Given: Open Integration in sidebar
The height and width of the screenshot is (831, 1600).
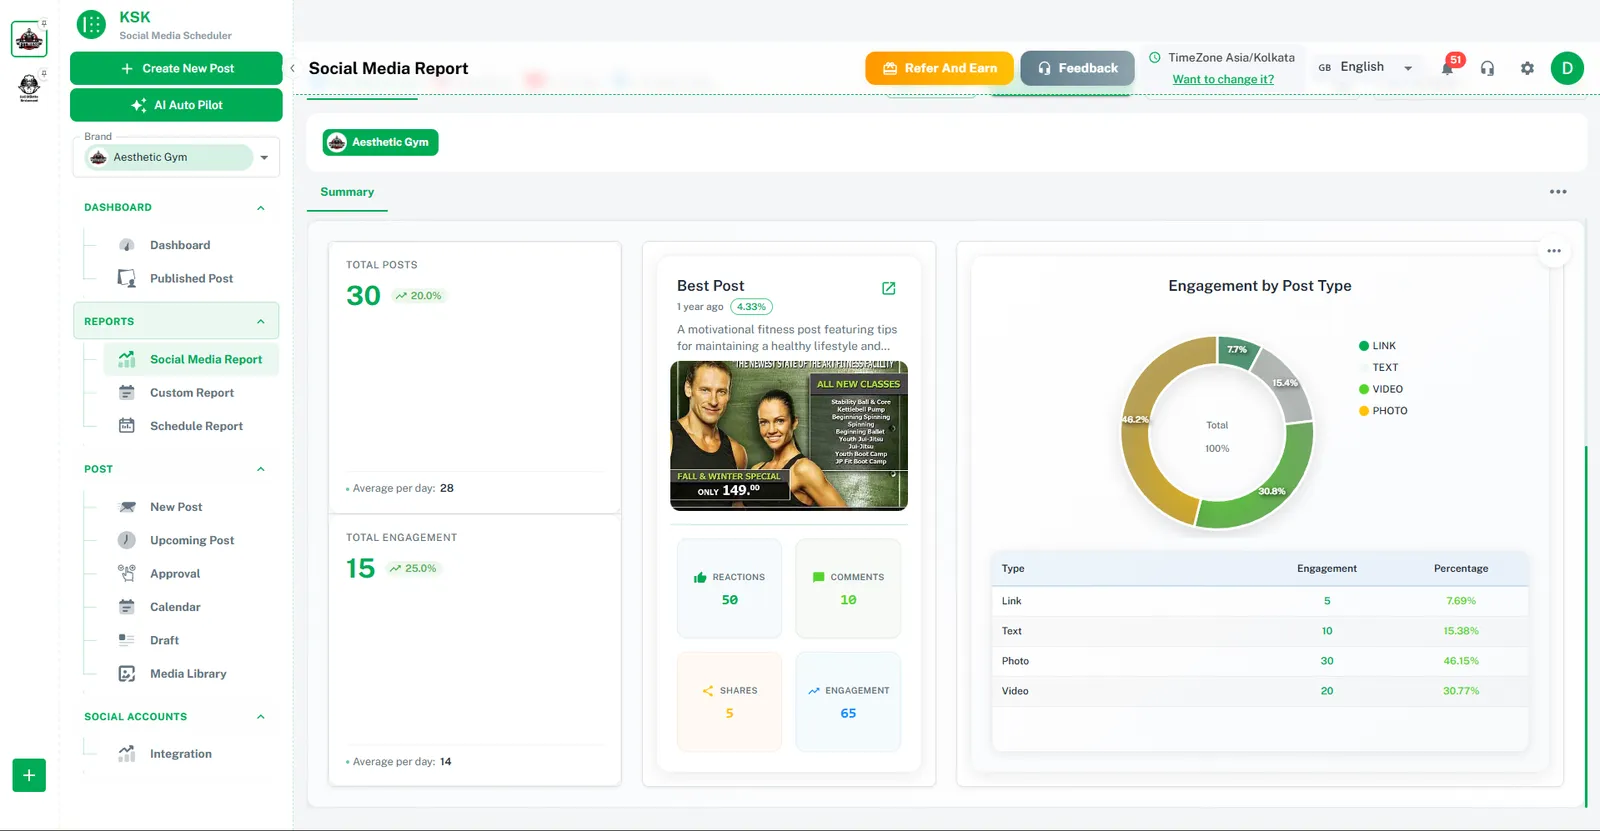Looking at the screenshot, I should point(181,754).
